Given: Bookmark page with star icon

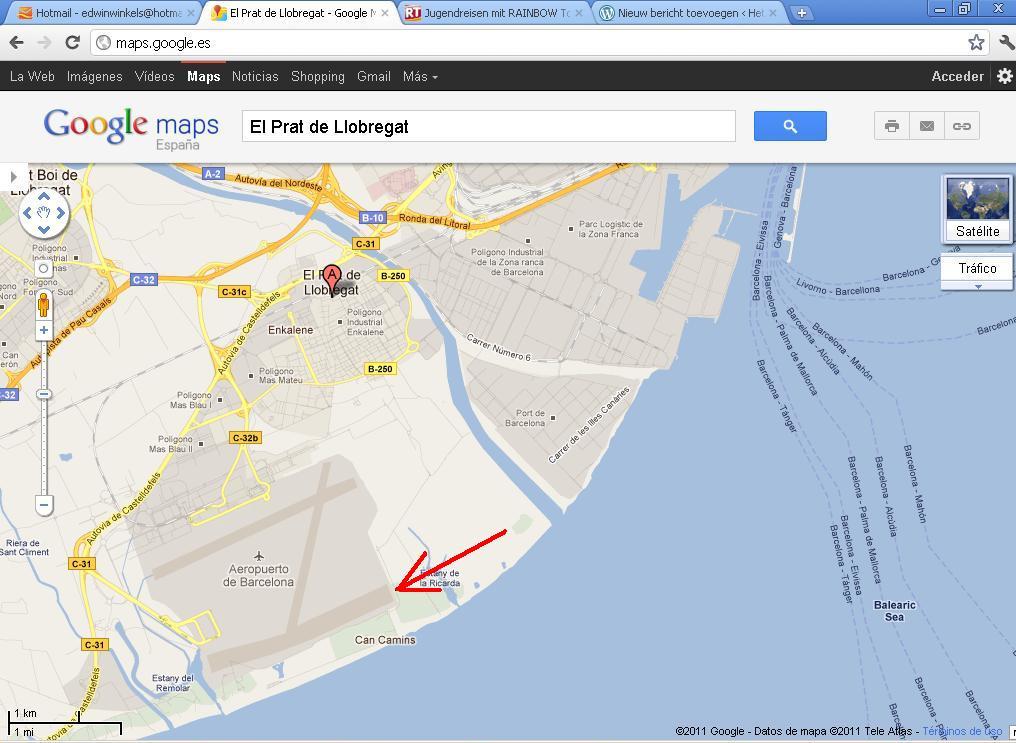Looking at the screenshot, I should click(976, 43).
